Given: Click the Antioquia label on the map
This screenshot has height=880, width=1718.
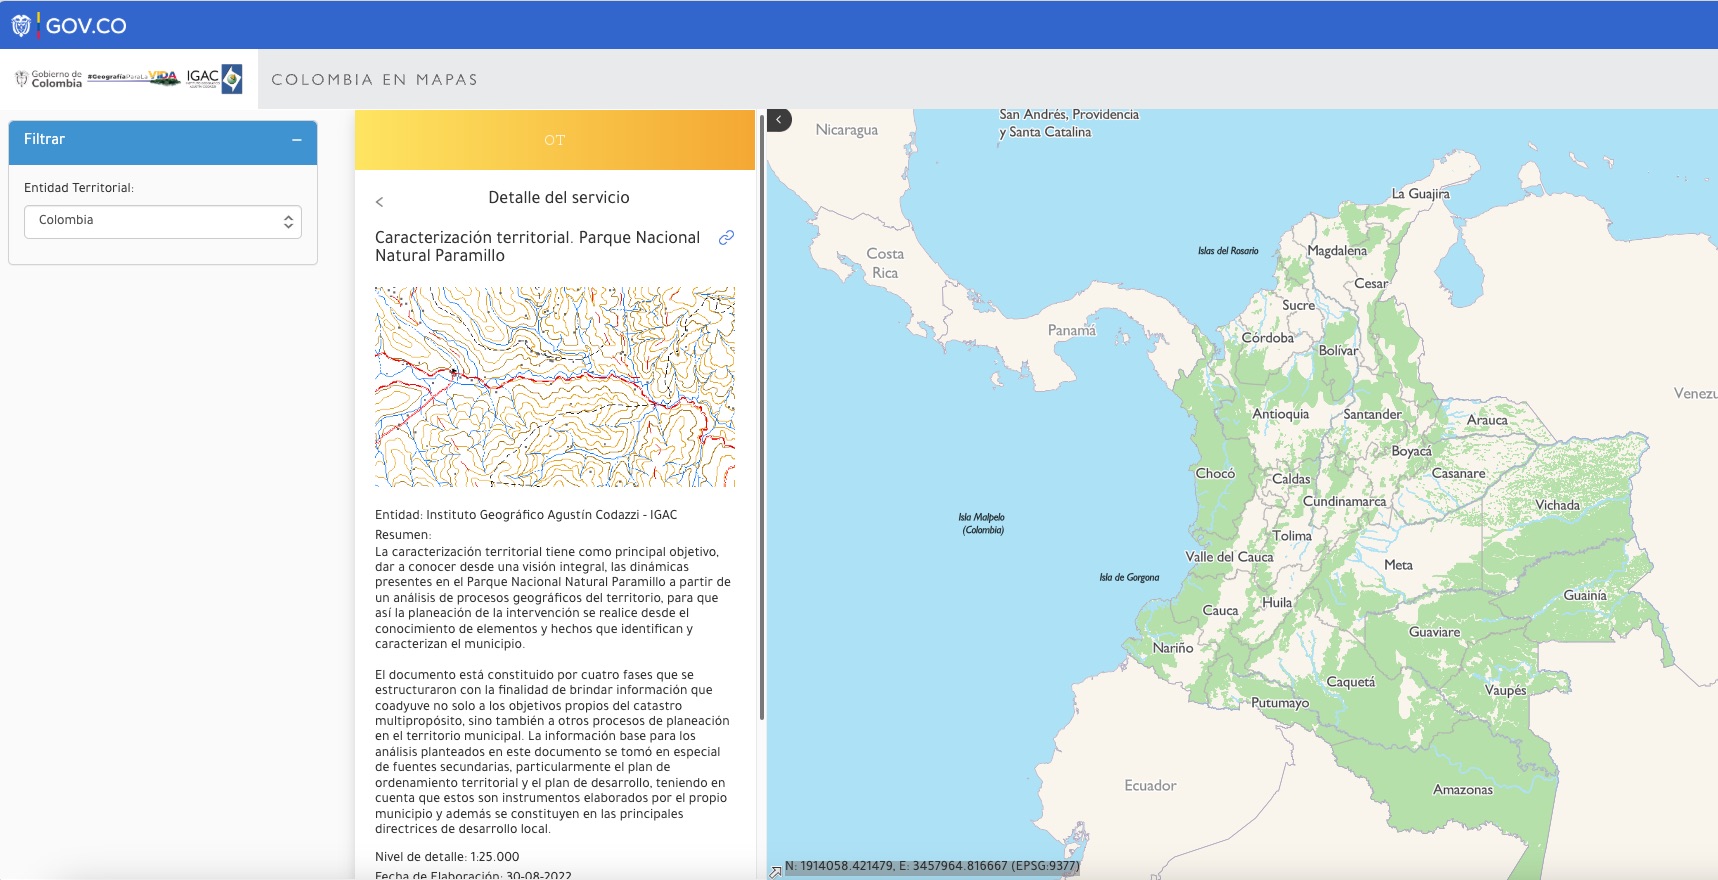Looking at the screenshot, I should coord(1280,414).
